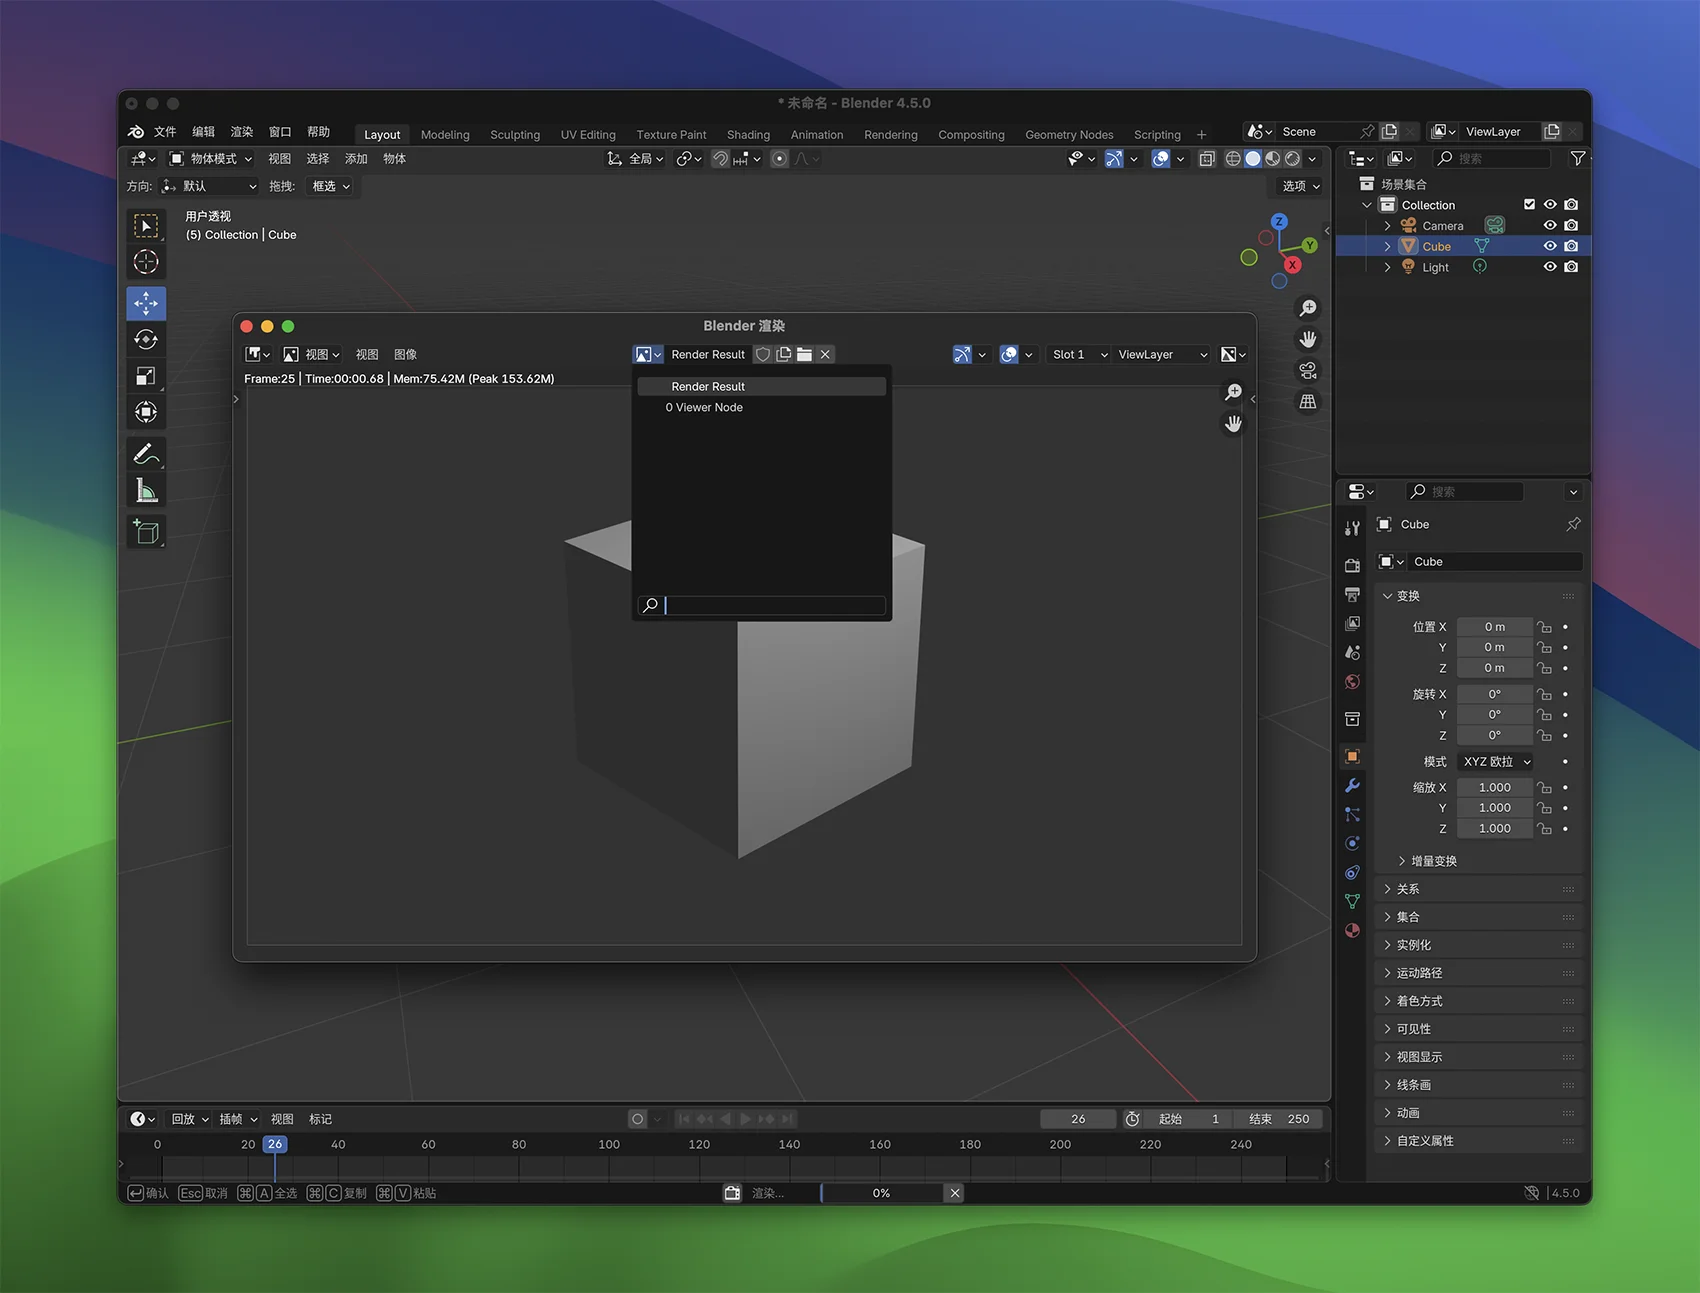Open the 框选 drag dropdown

click(330, 187)
